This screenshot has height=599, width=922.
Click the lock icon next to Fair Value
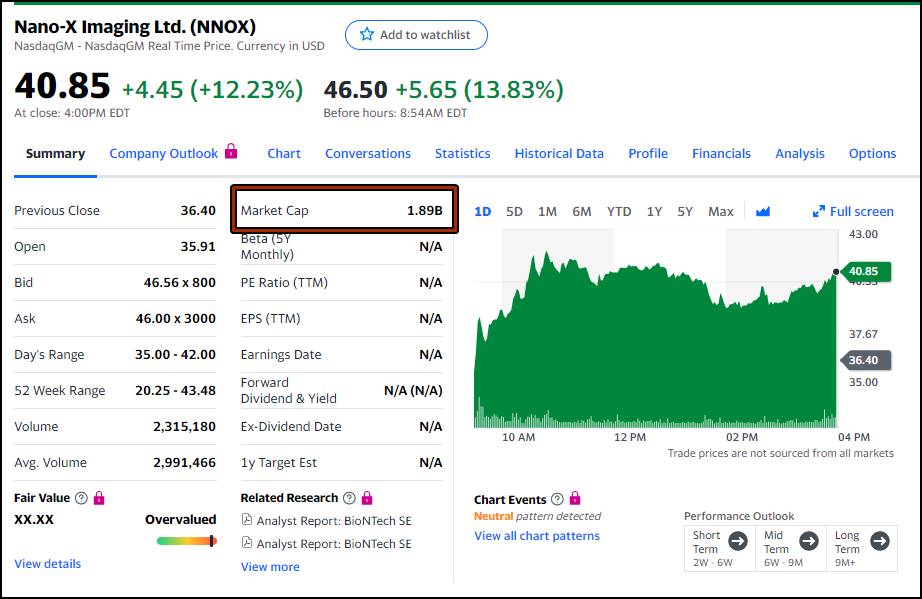pyautogui.click(x=99, y=498)
